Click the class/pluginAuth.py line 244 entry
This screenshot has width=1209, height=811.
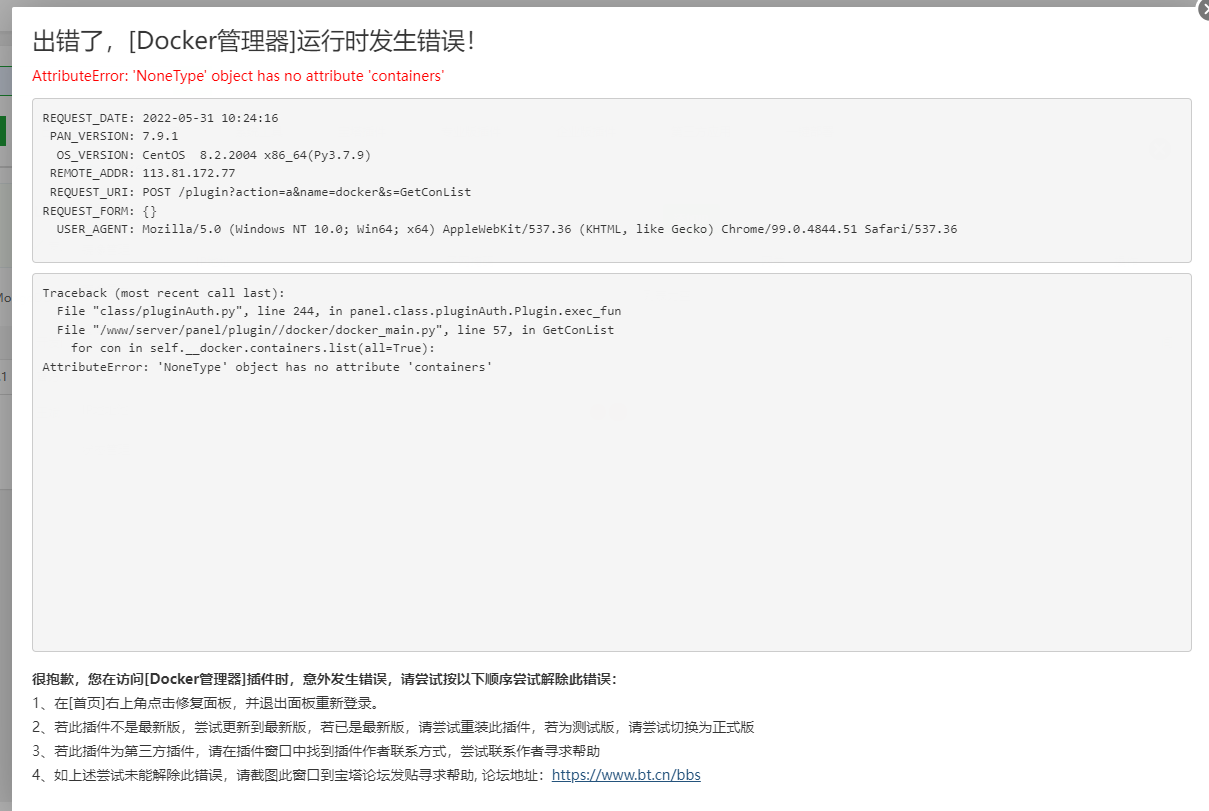[339, 311]
